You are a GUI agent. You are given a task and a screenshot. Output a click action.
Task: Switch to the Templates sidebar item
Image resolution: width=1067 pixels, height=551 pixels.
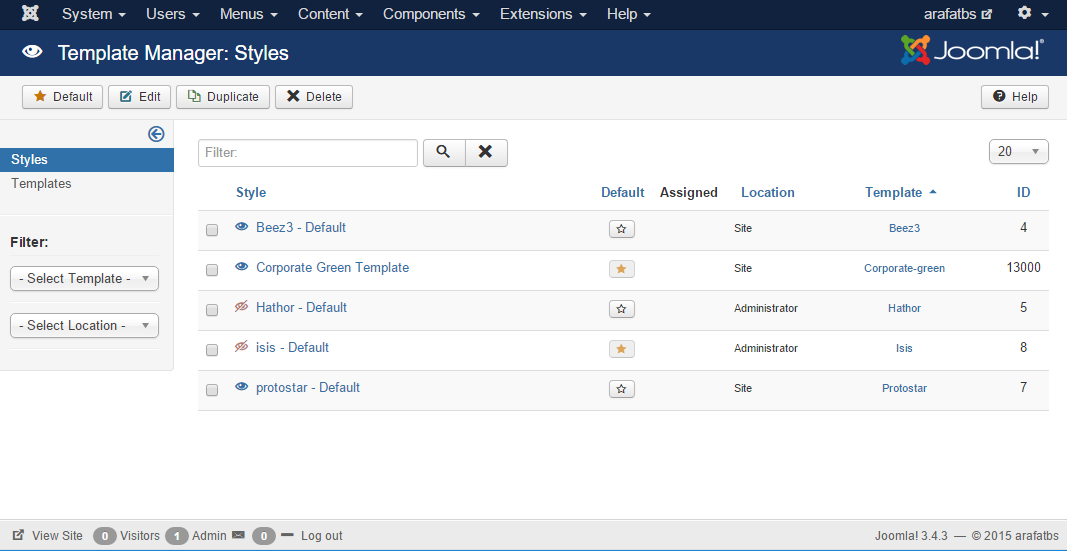pyautogui.click(x=41, y=184)
